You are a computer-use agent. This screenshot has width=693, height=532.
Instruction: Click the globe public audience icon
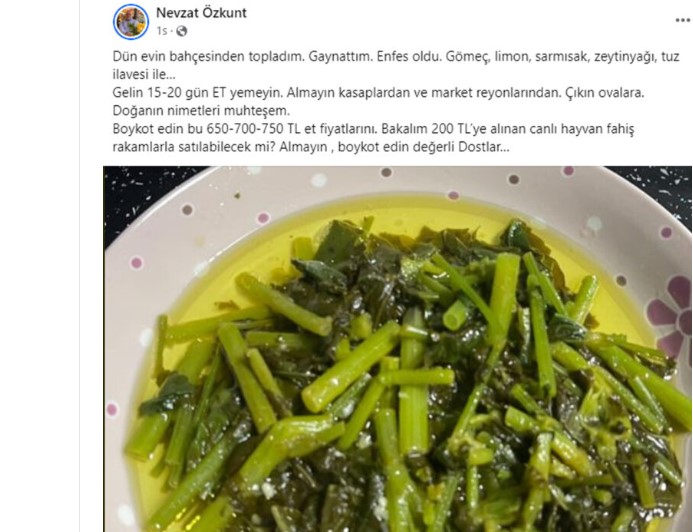coord(182,31)
